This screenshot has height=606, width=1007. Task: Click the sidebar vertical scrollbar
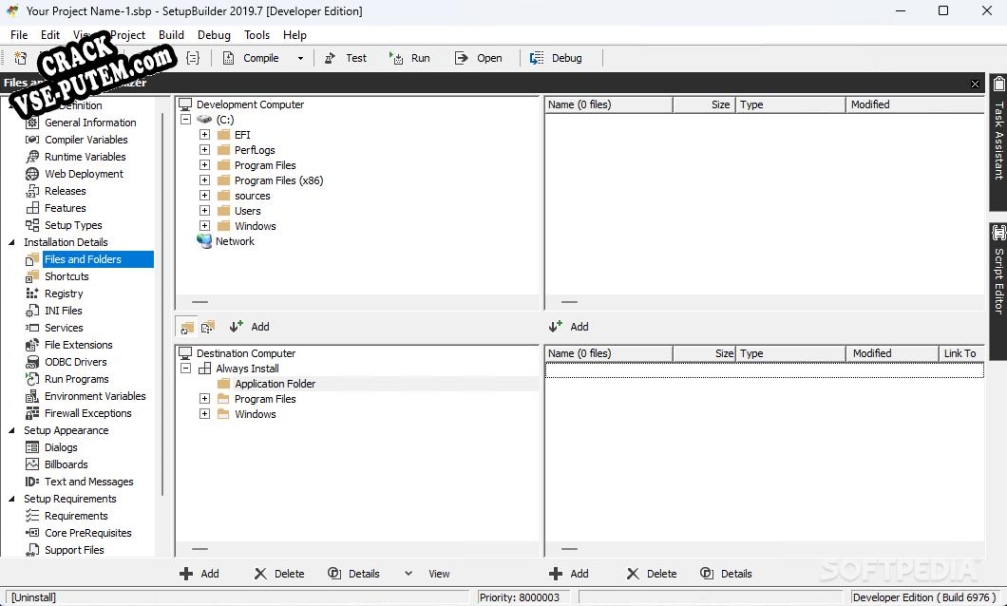pos(163,305)
